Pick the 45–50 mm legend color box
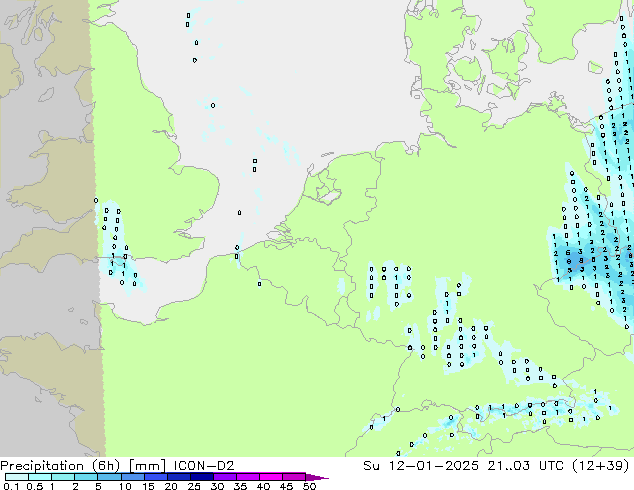Viewport: 634px width, 490px height. [294, 477]
